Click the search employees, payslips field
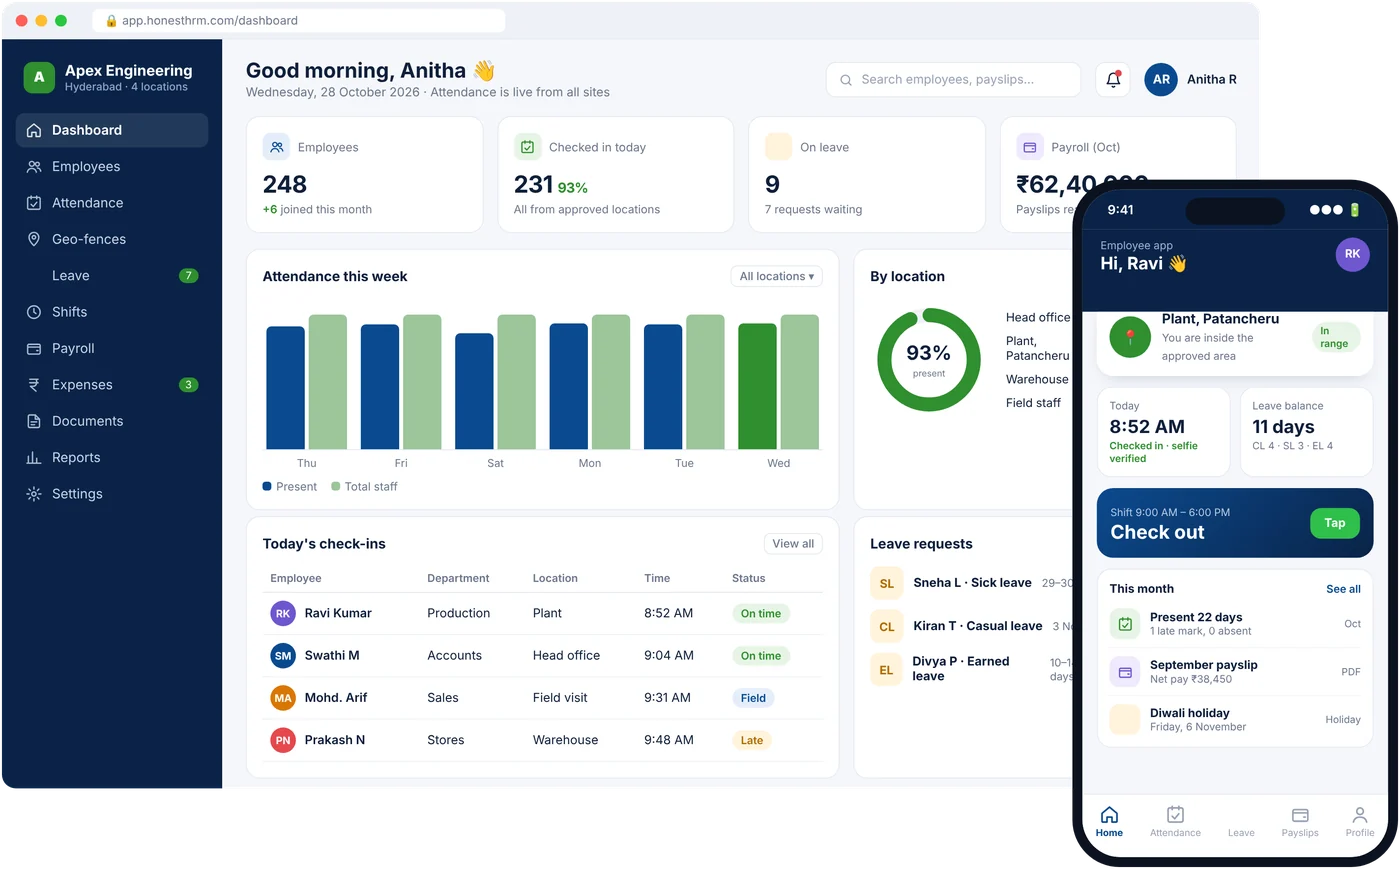 click(x=953, y=79)
